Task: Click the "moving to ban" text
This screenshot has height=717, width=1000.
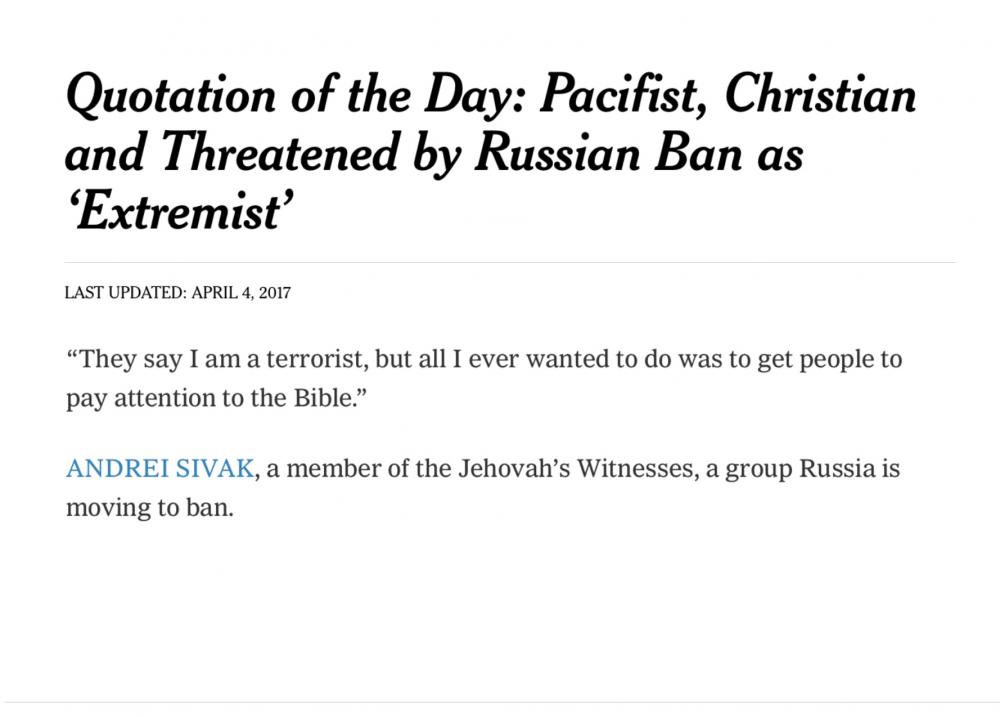Action: [x=147, y=508]
